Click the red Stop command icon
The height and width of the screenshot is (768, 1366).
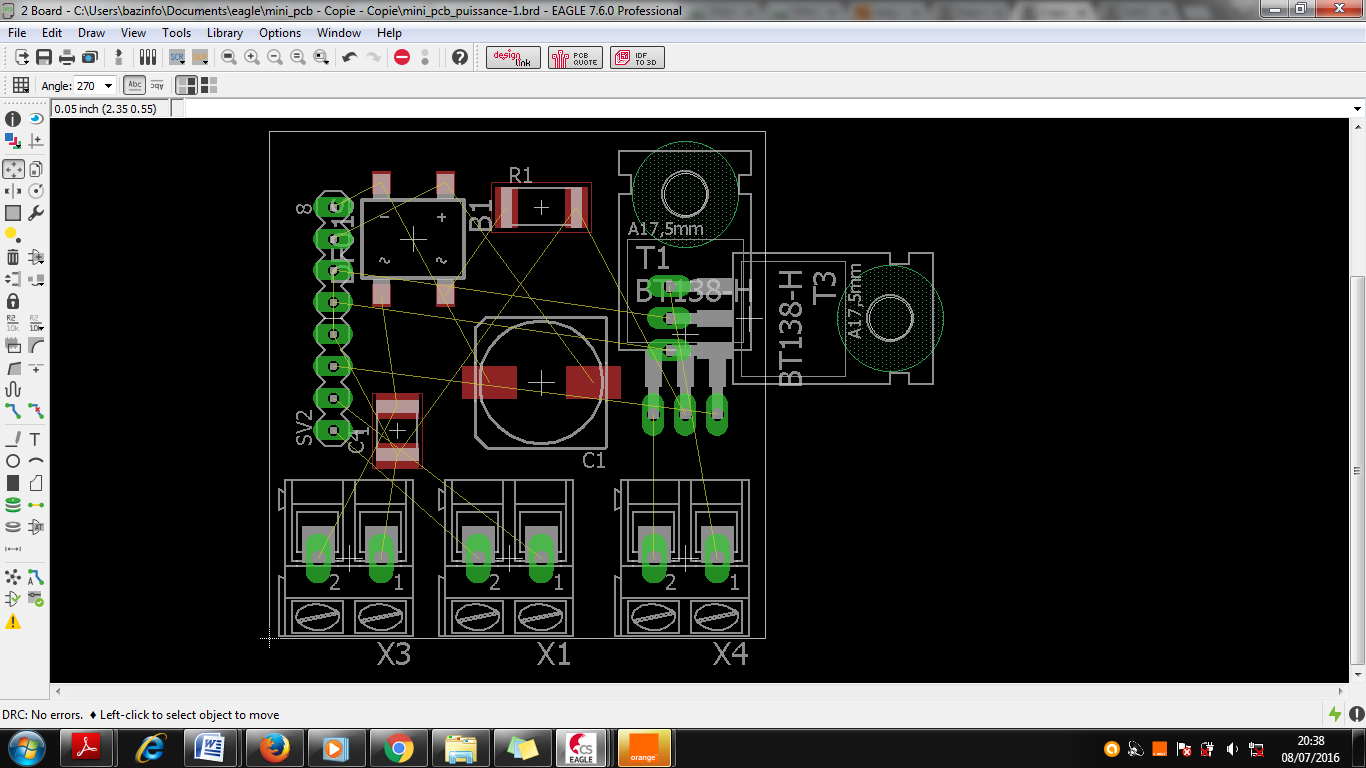402,57
